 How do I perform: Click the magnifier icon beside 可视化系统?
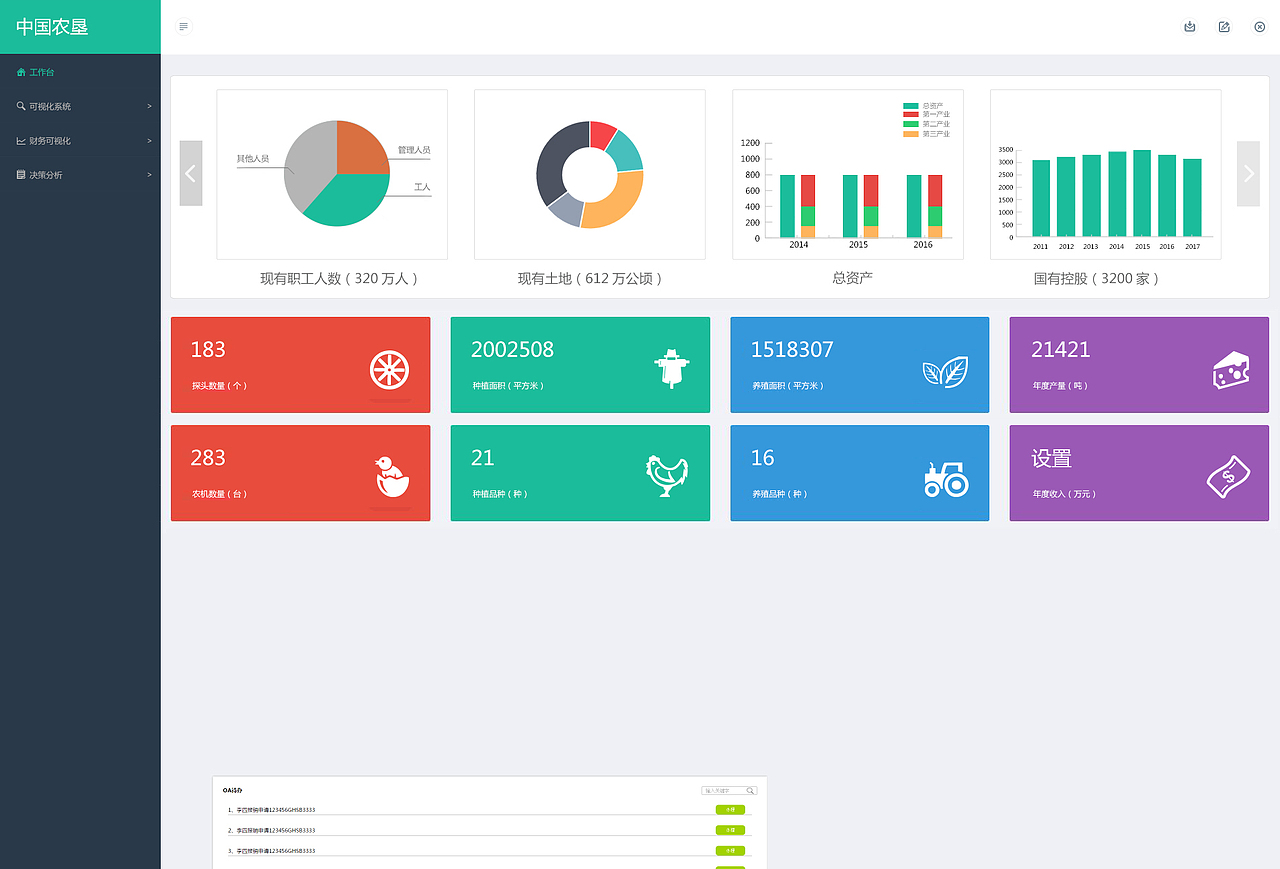(21, 106)
